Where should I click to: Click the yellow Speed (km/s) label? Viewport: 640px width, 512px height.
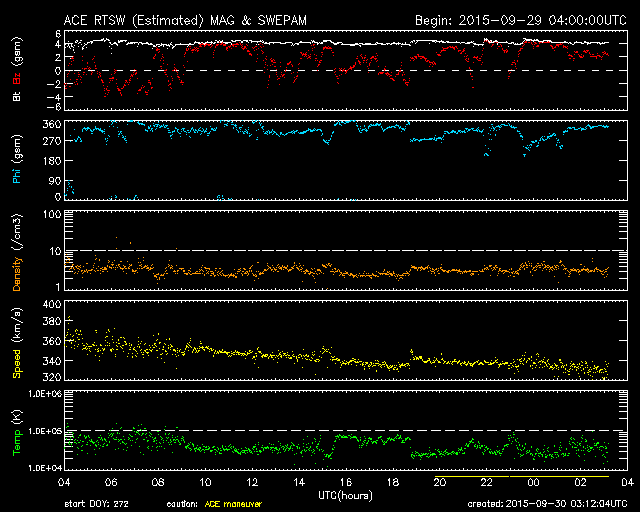[x=17, y=348]
